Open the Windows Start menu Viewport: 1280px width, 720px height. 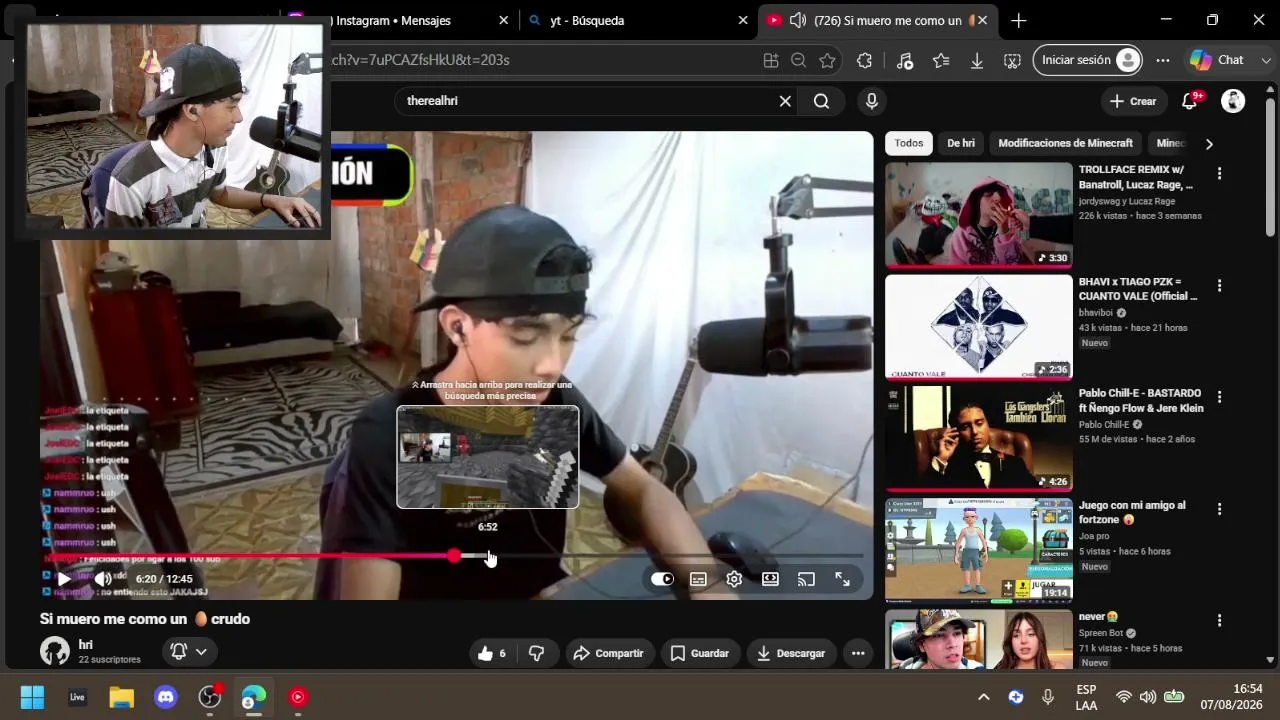32,697
